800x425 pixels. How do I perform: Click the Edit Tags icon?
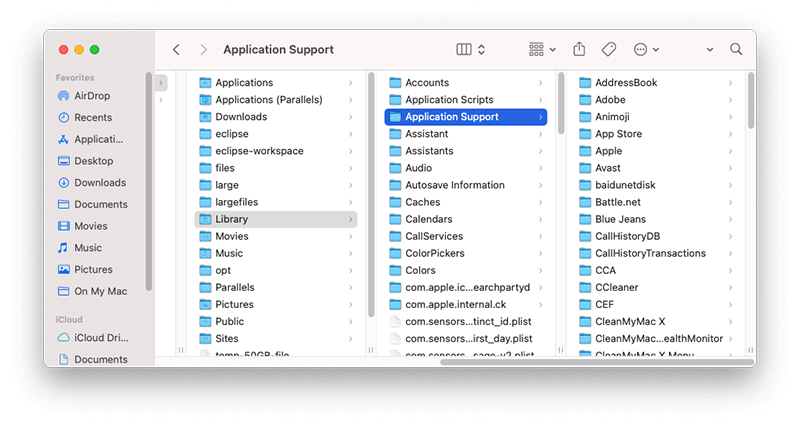coord(609,49)
